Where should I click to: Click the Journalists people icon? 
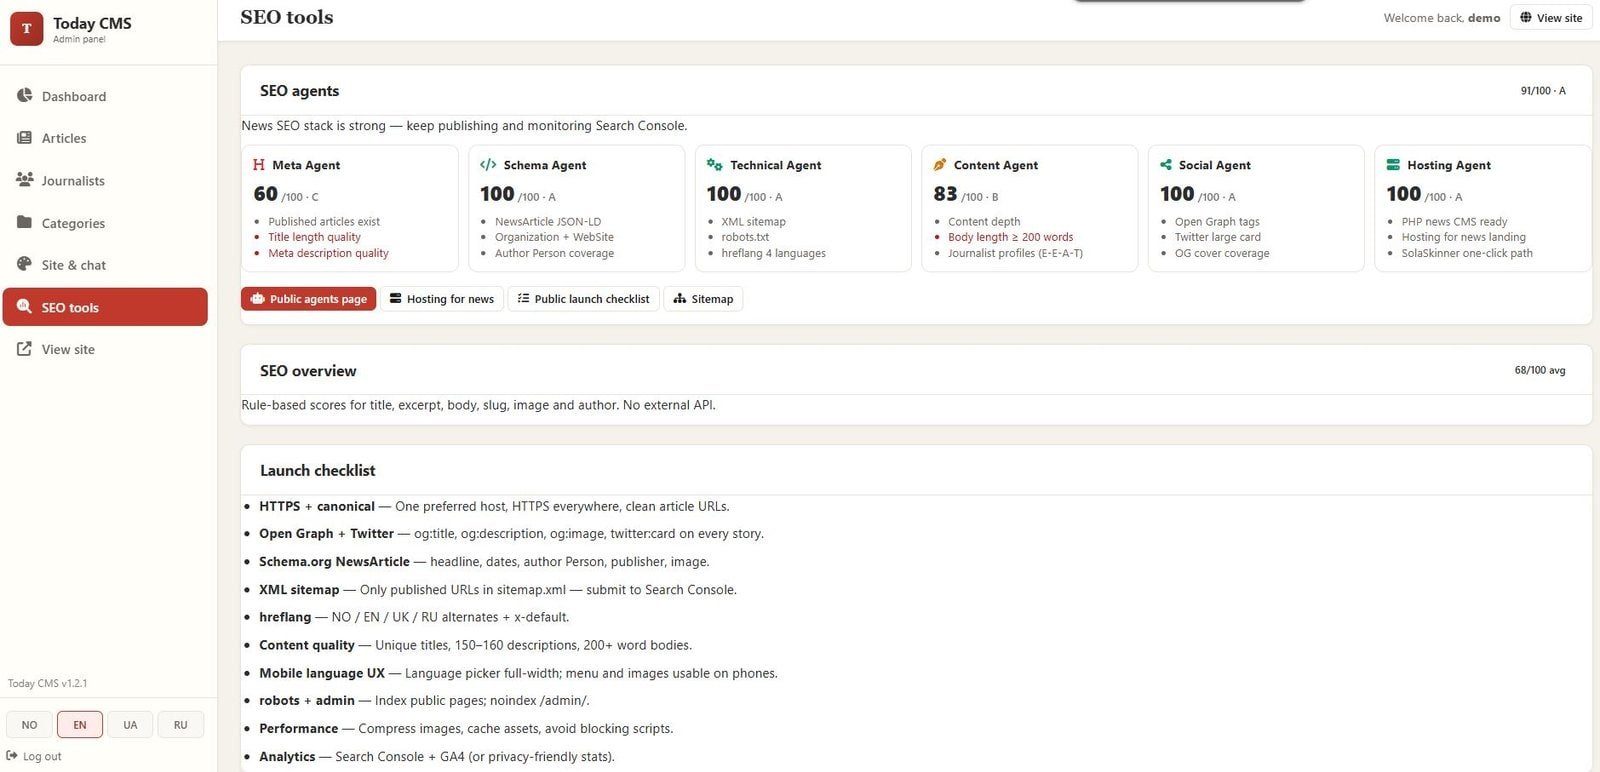click(24, 179)
